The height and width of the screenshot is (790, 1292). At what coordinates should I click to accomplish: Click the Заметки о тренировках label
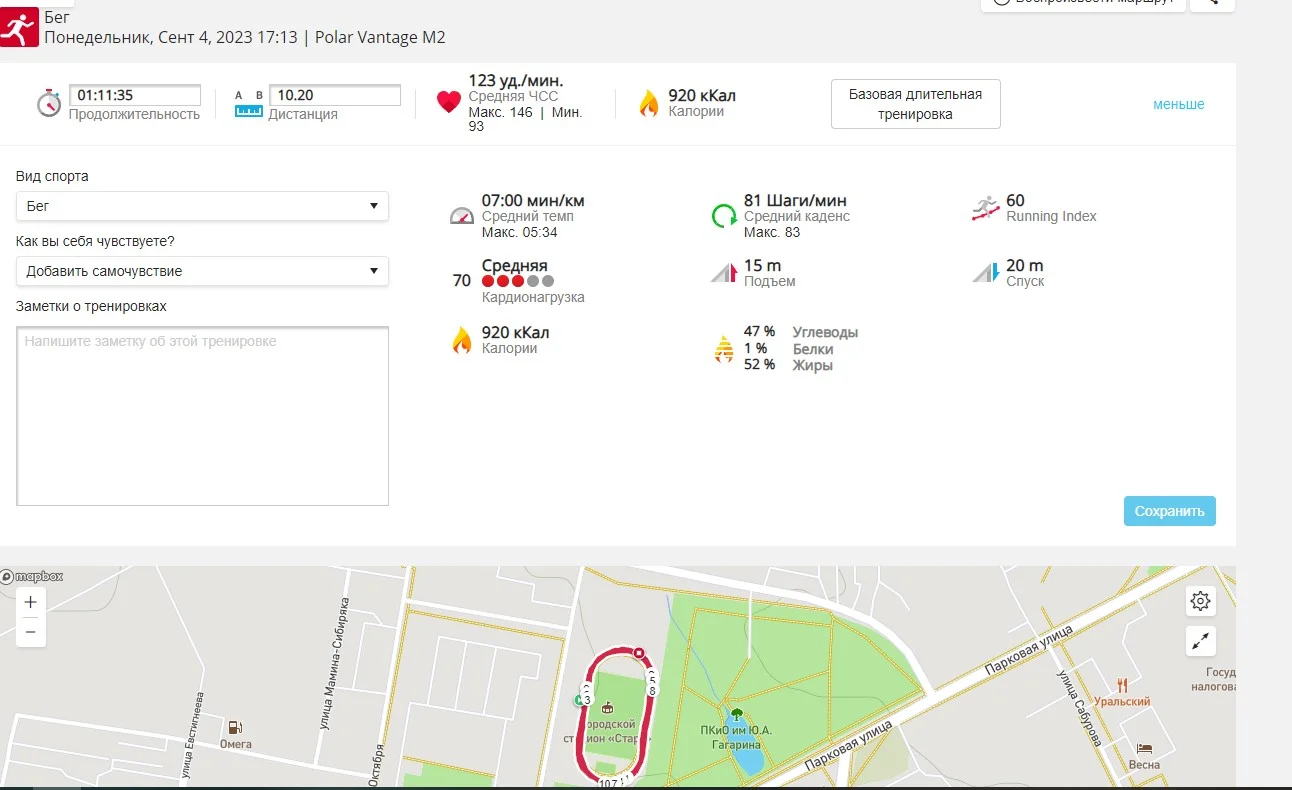(x=91, y=306)
